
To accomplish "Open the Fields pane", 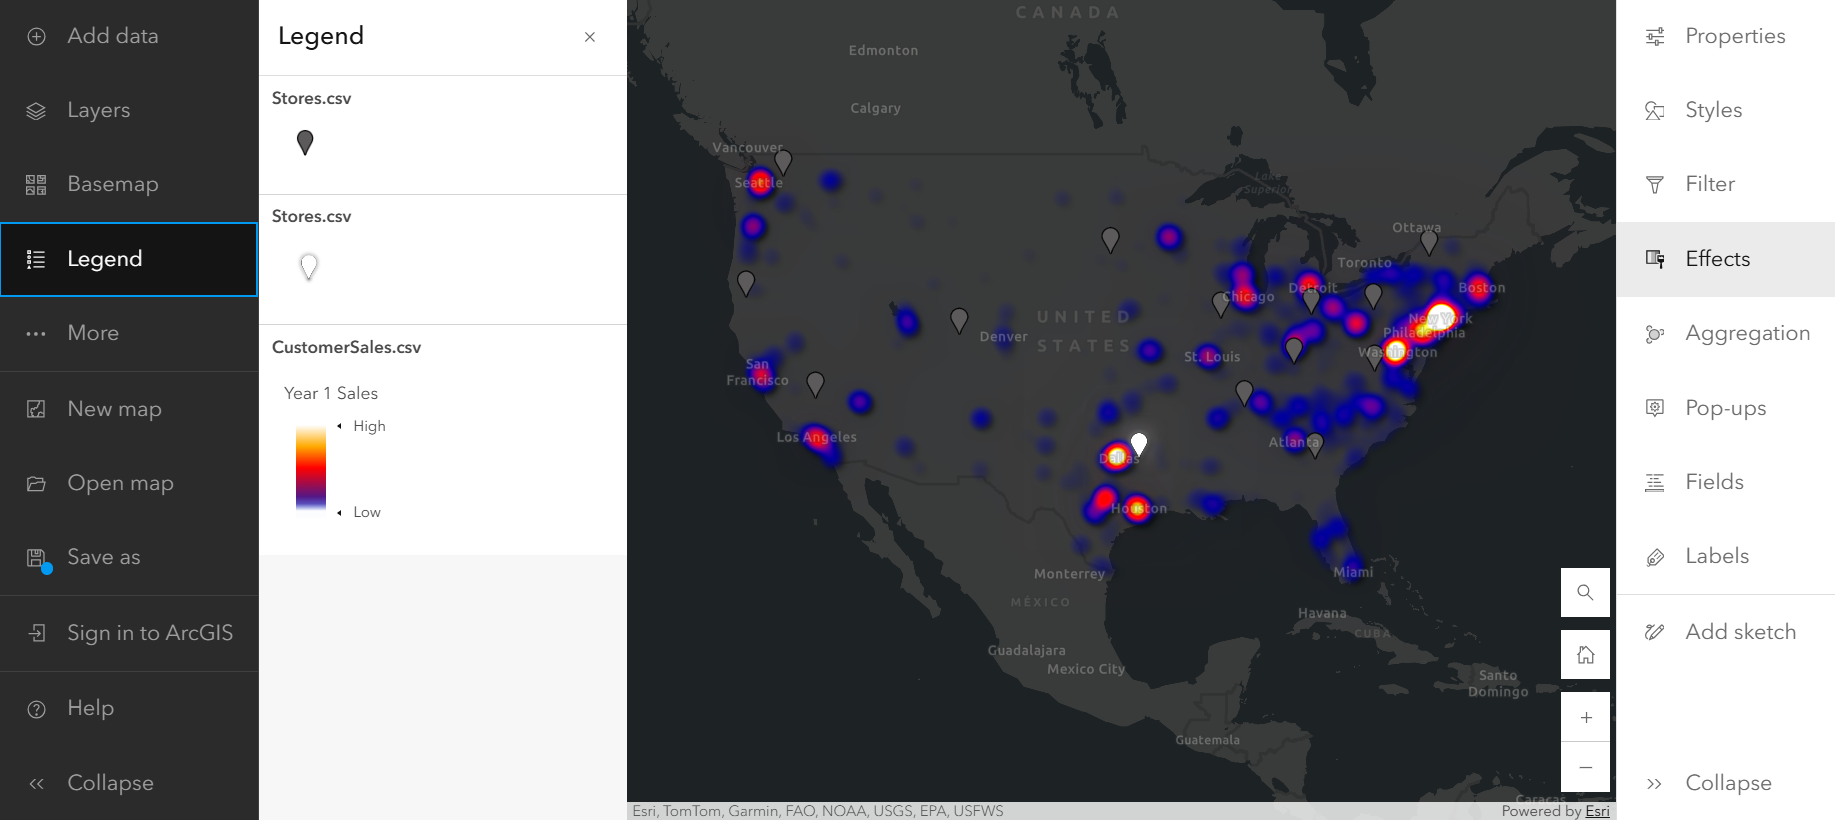I will pyautogui.click(x=1726, y=482).
